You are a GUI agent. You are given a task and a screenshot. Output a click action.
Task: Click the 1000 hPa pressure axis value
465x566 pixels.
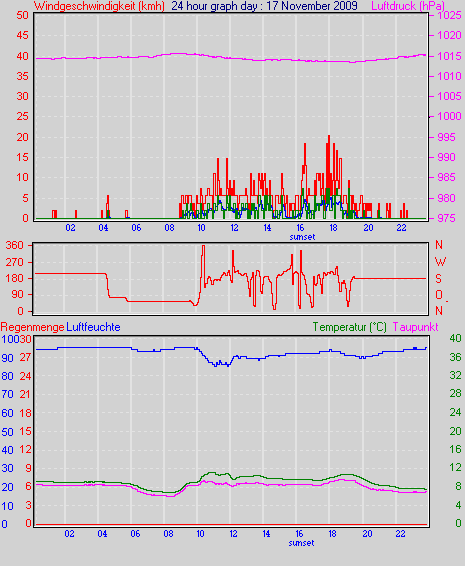(x=449, y=116)
